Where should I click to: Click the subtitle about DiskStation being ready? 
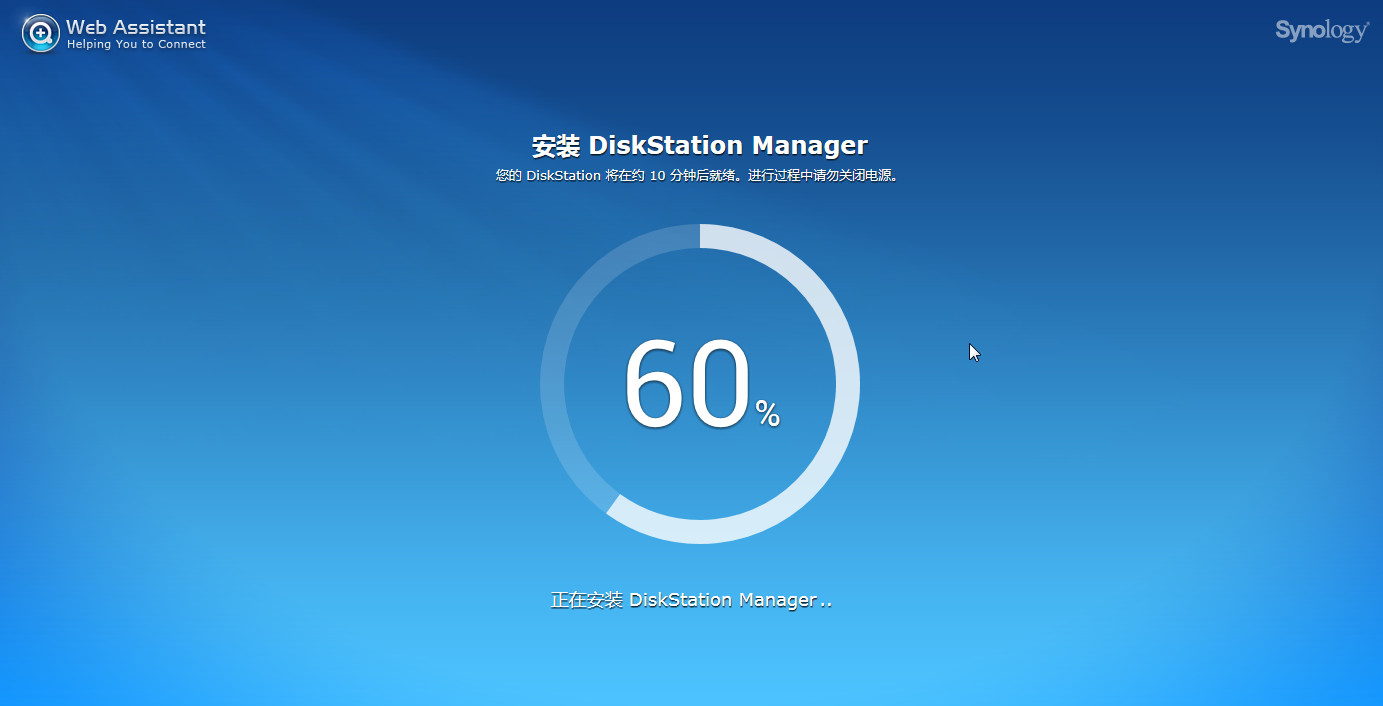699,176
